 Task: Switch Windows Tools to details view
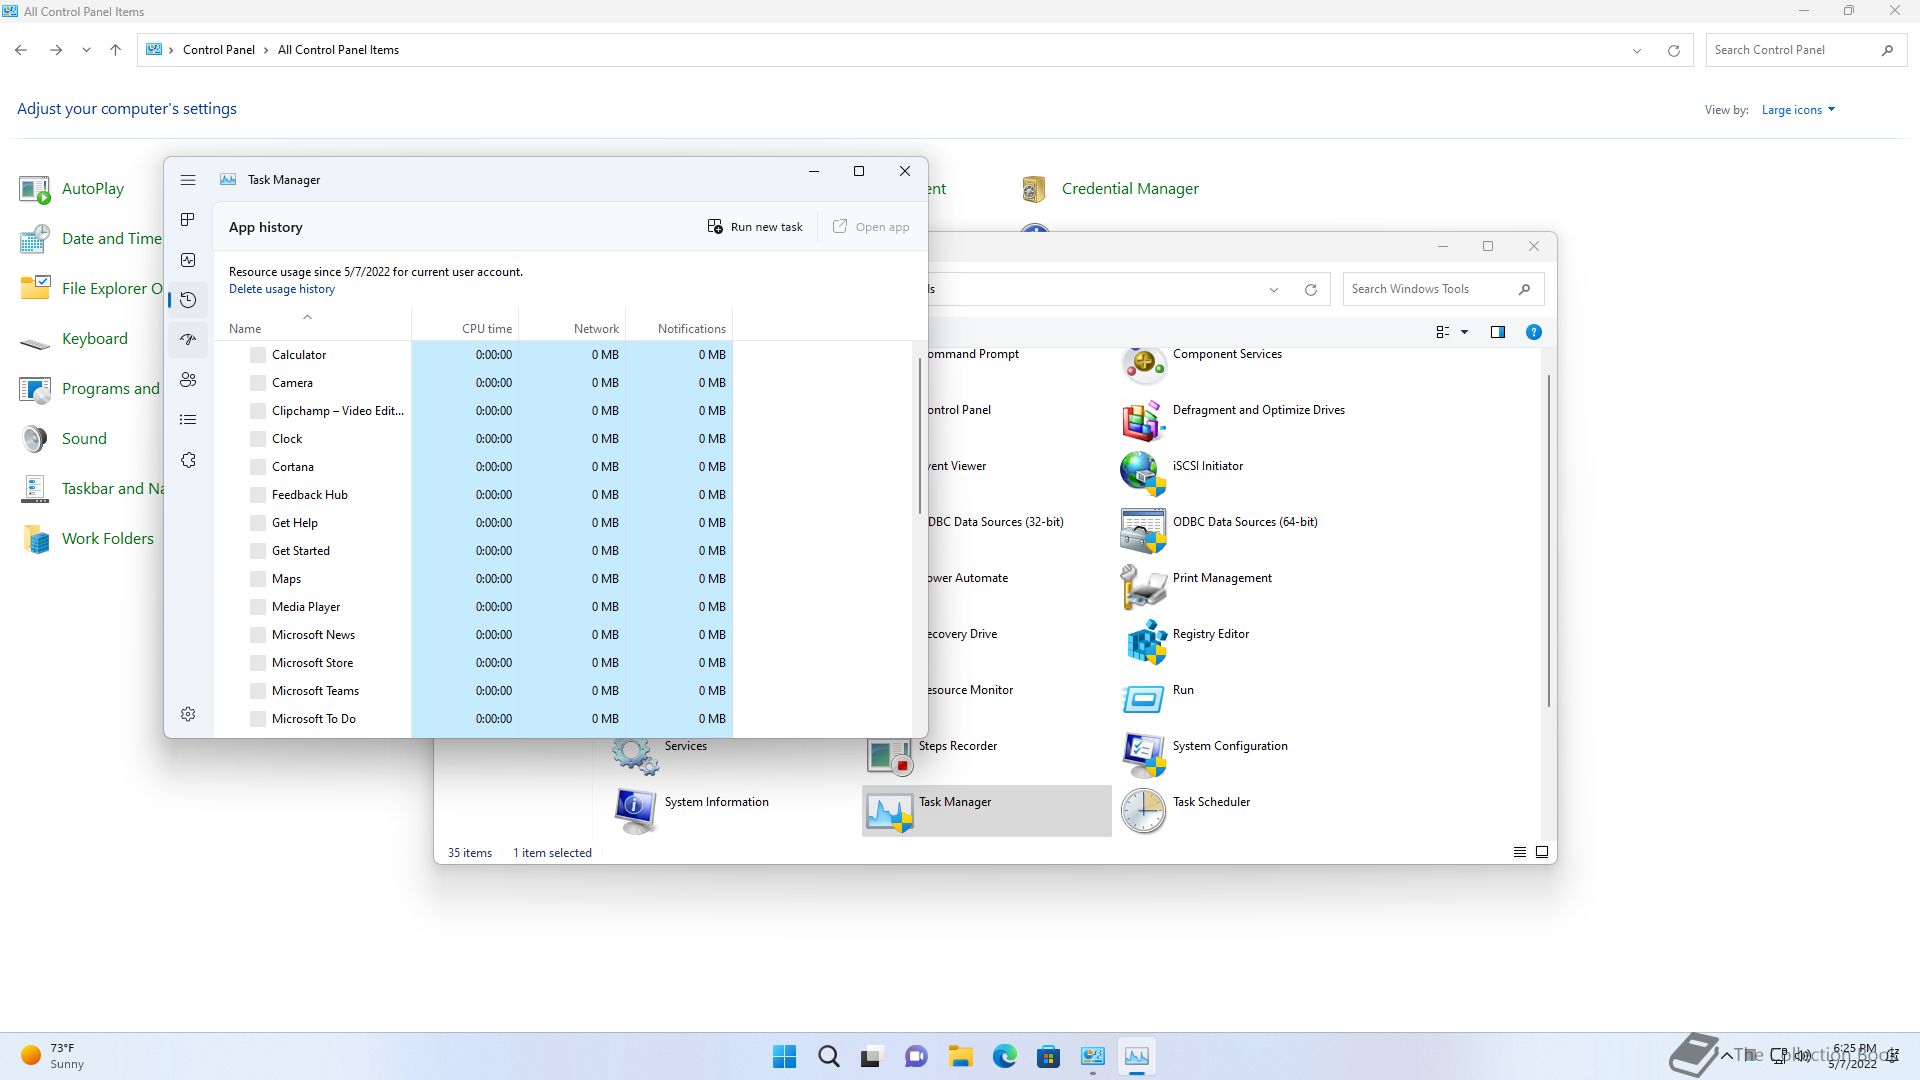click(x=1519, y=852)
